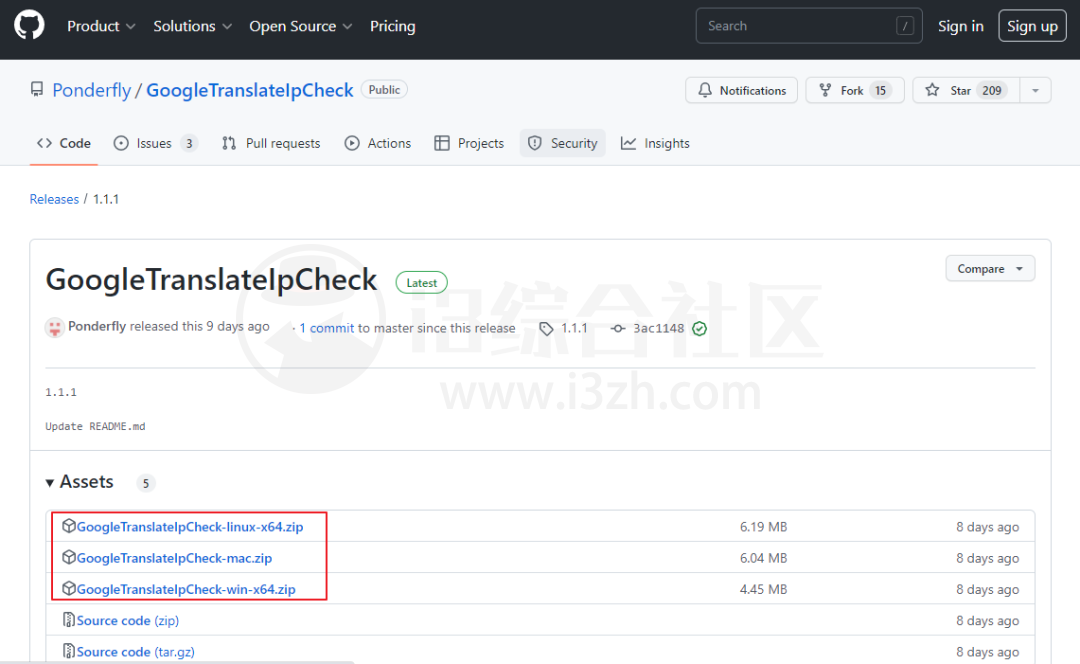Switch to the Actions tab
Viewport: 1080px width, 664px height.
point(377,143)
